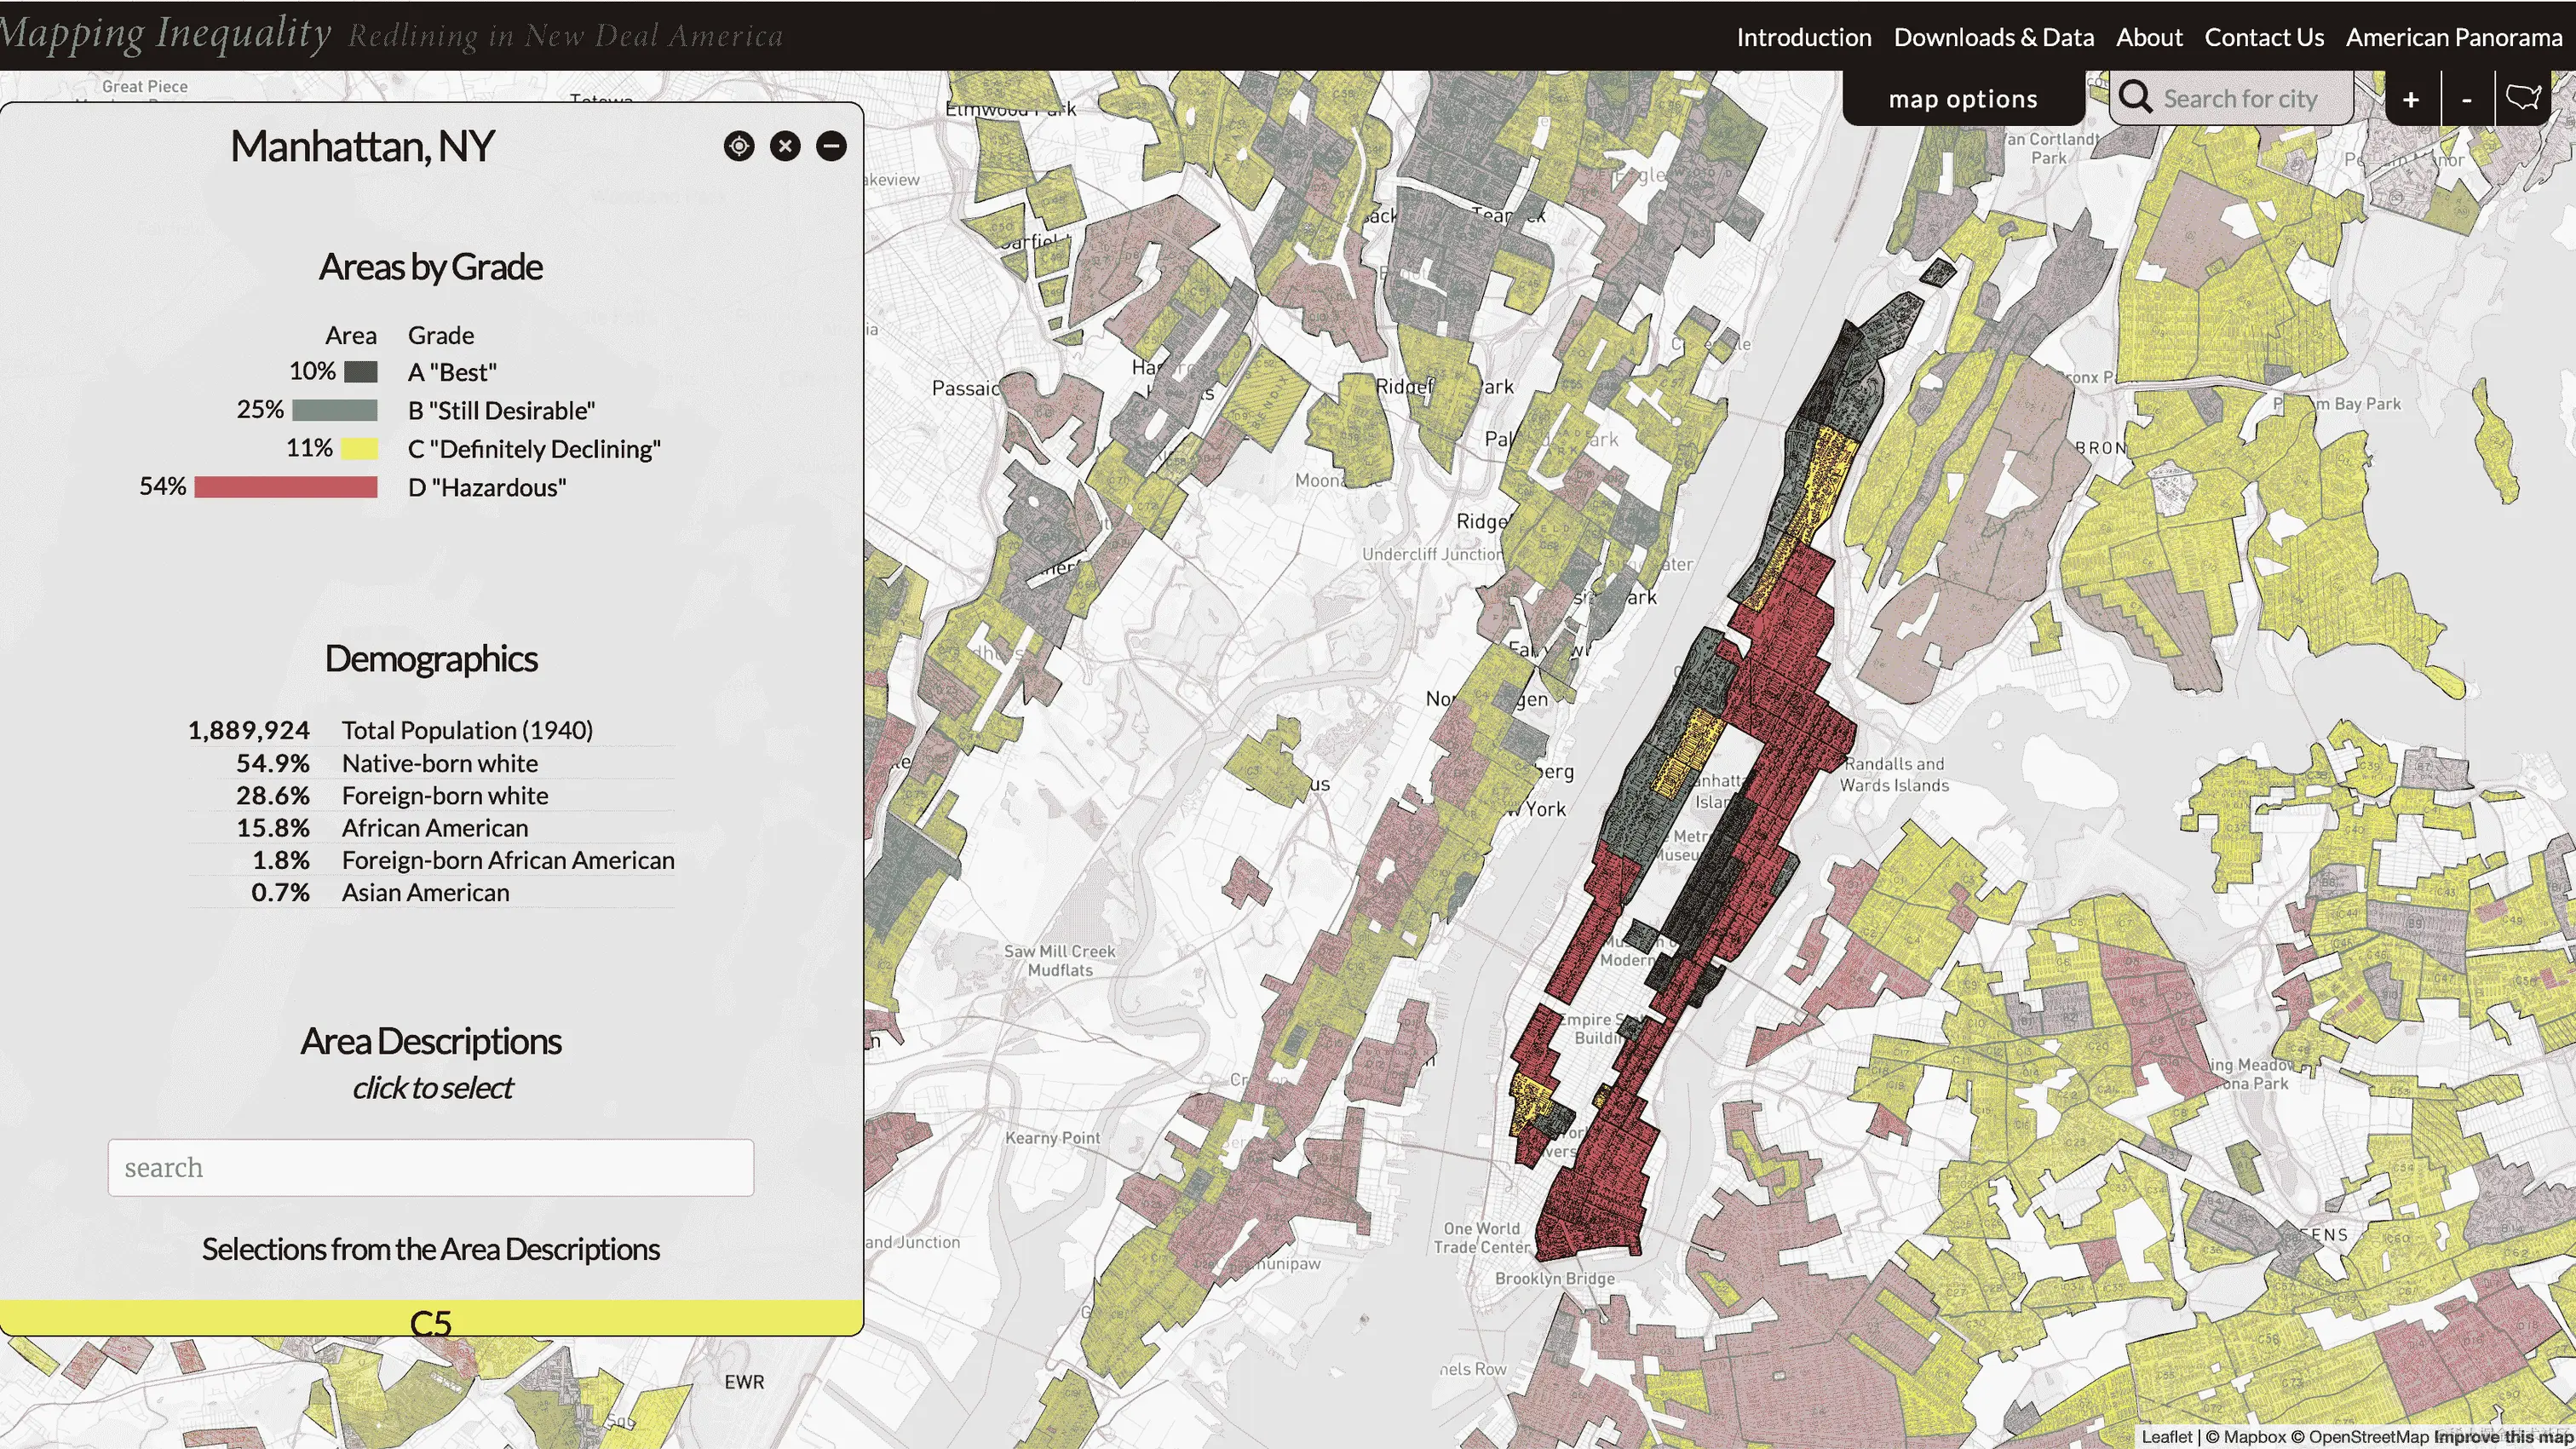Collapse the Manhattan panel with minus icon

(x=831, y=146)
